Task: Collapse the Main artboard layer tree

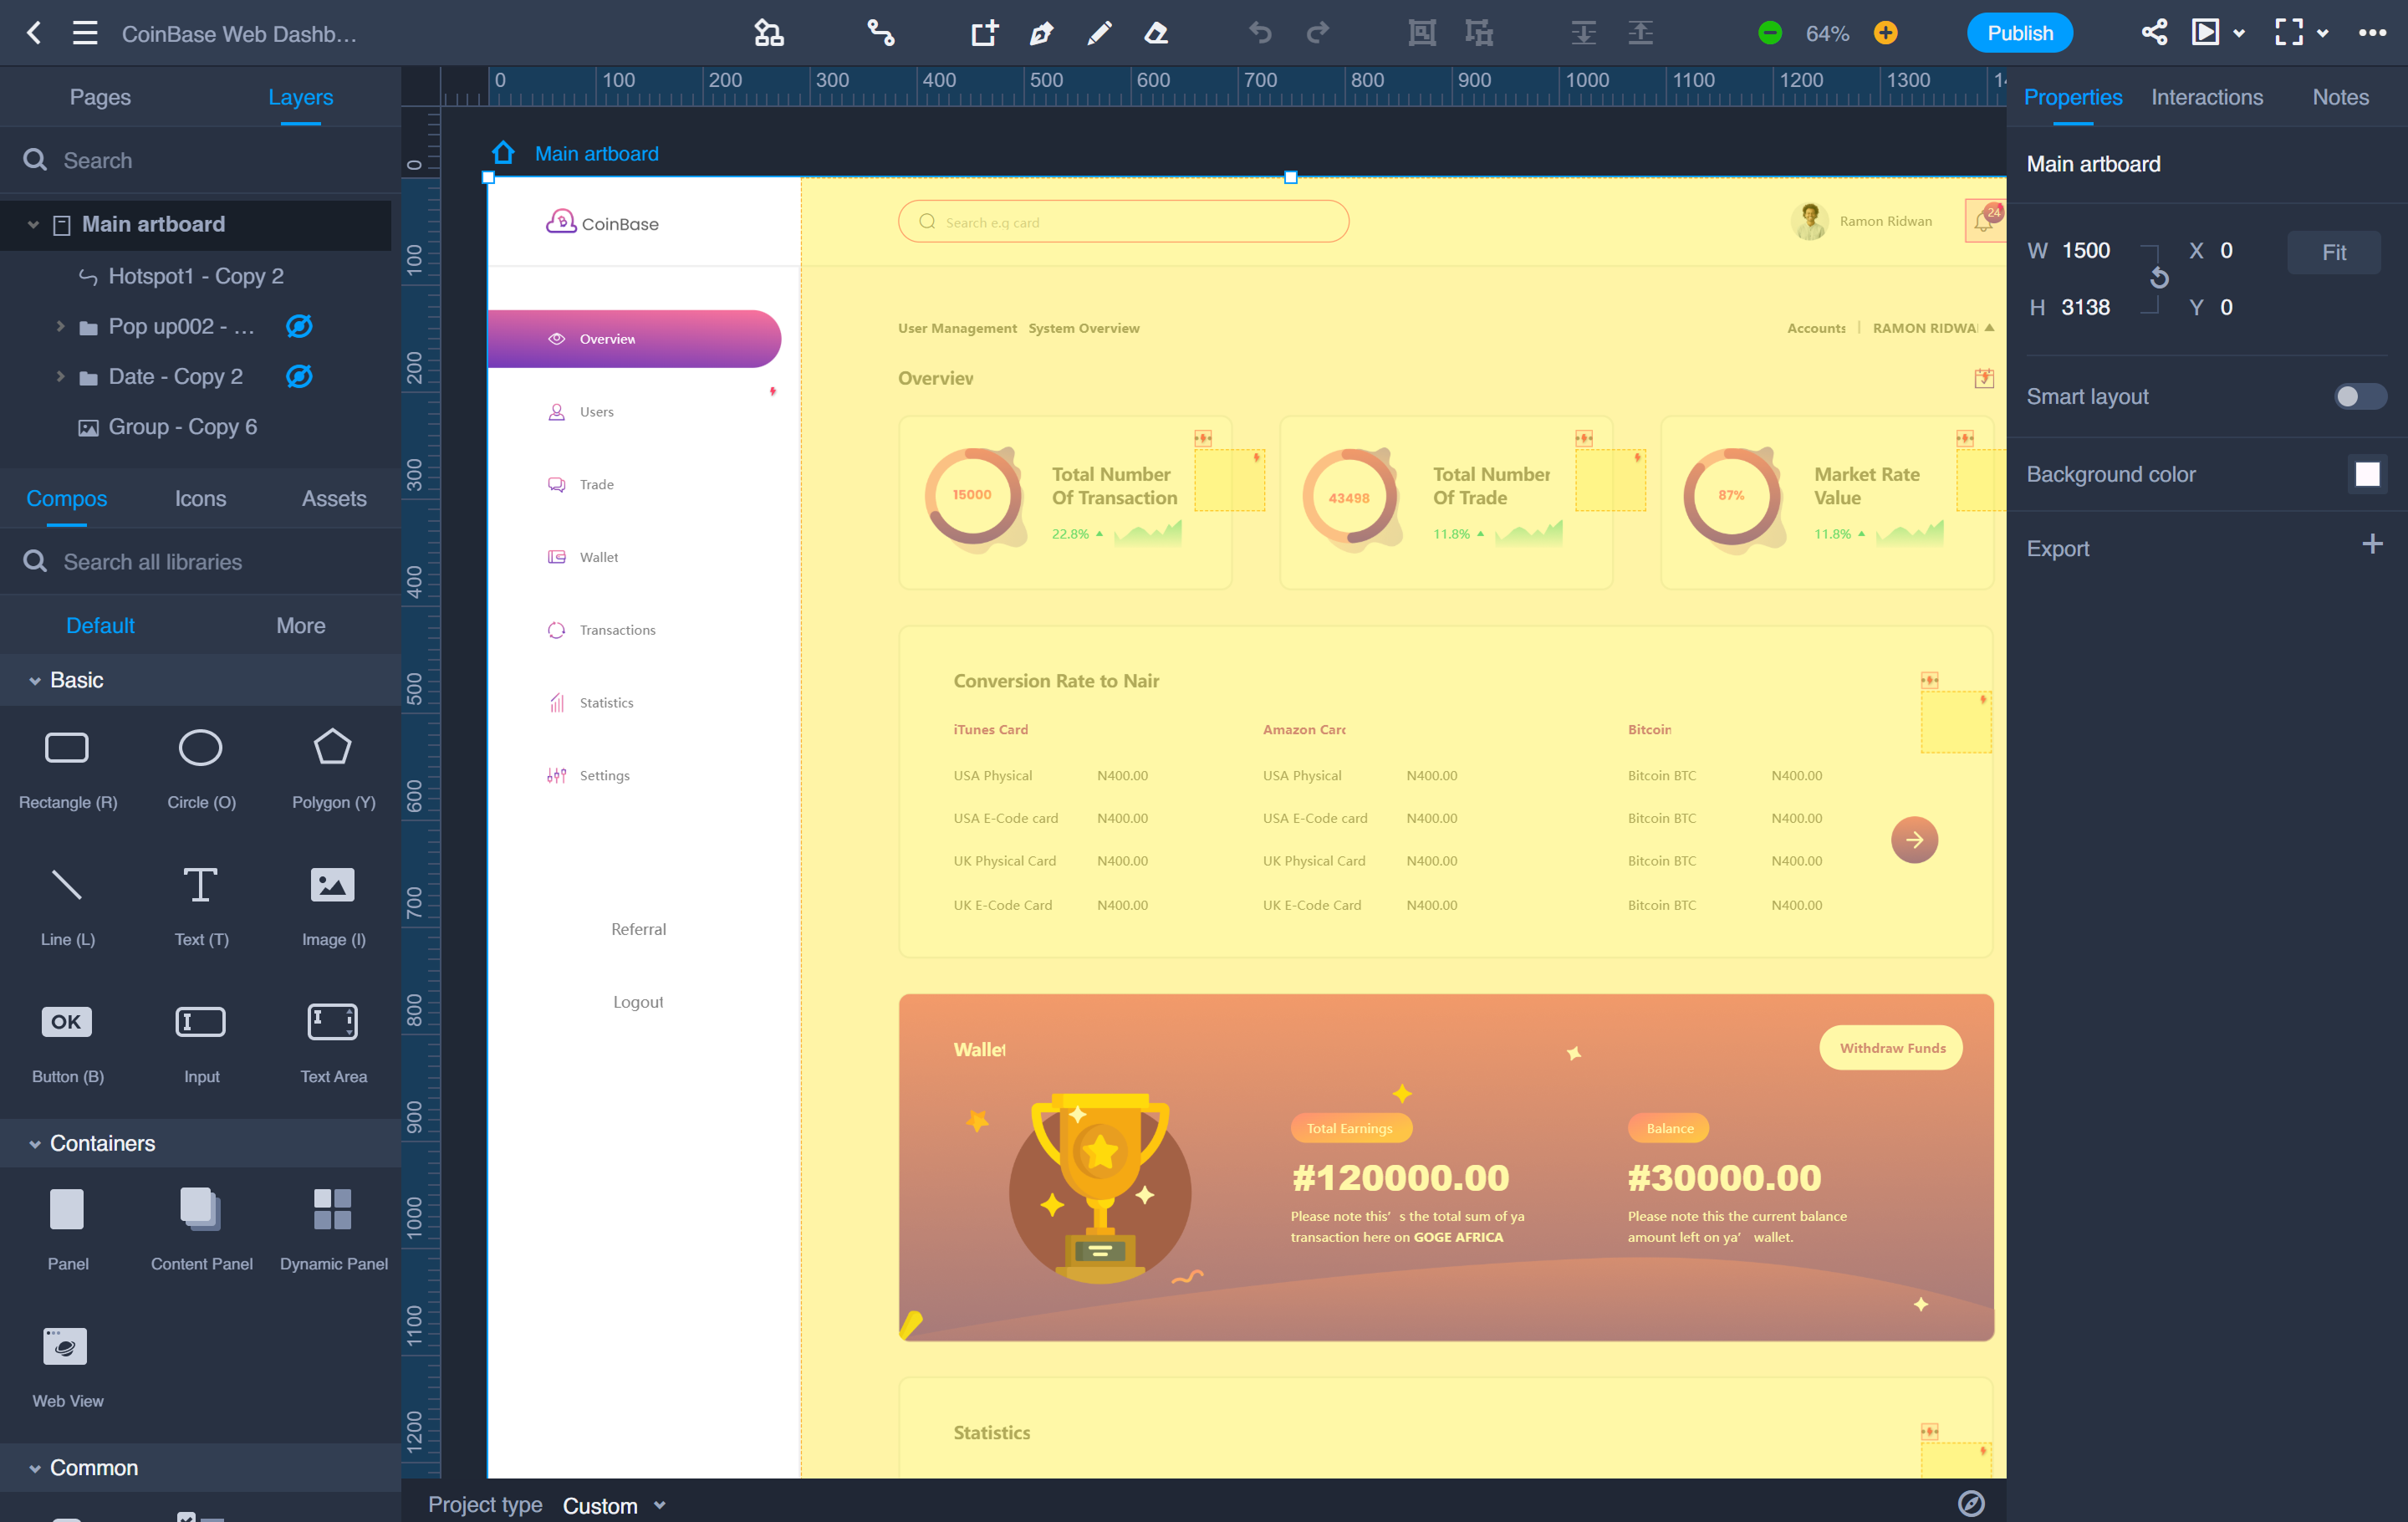Action: pos(33,224)
